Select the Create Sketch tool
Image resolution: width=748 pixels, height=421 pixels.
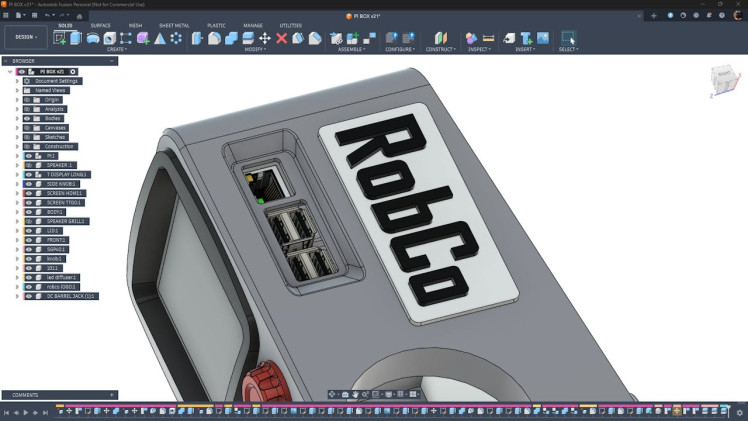click(60, 38)
